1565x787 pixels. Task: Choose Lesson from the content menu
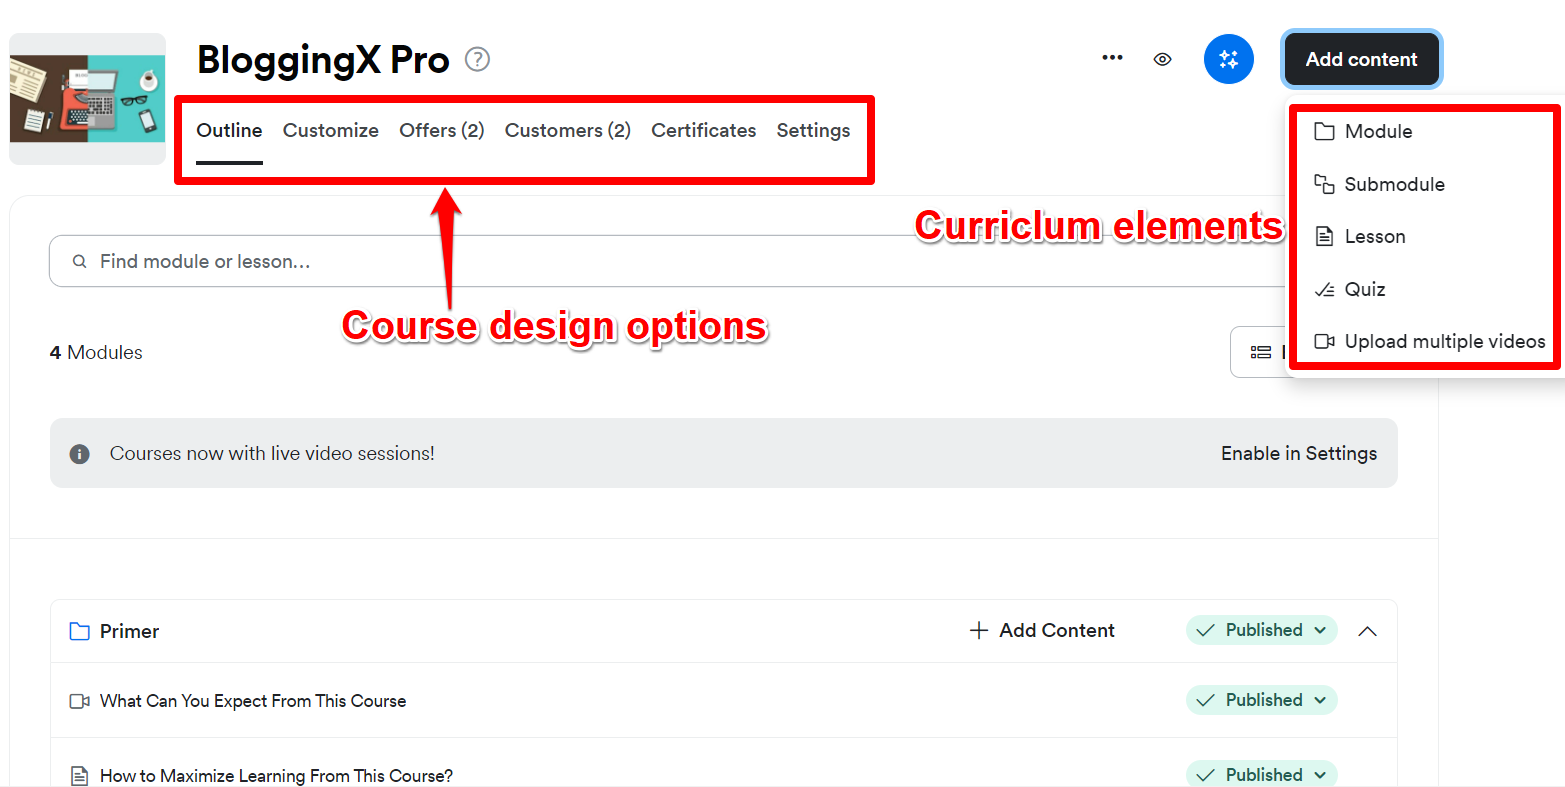pyautogui.click(x=1373, y=236)
